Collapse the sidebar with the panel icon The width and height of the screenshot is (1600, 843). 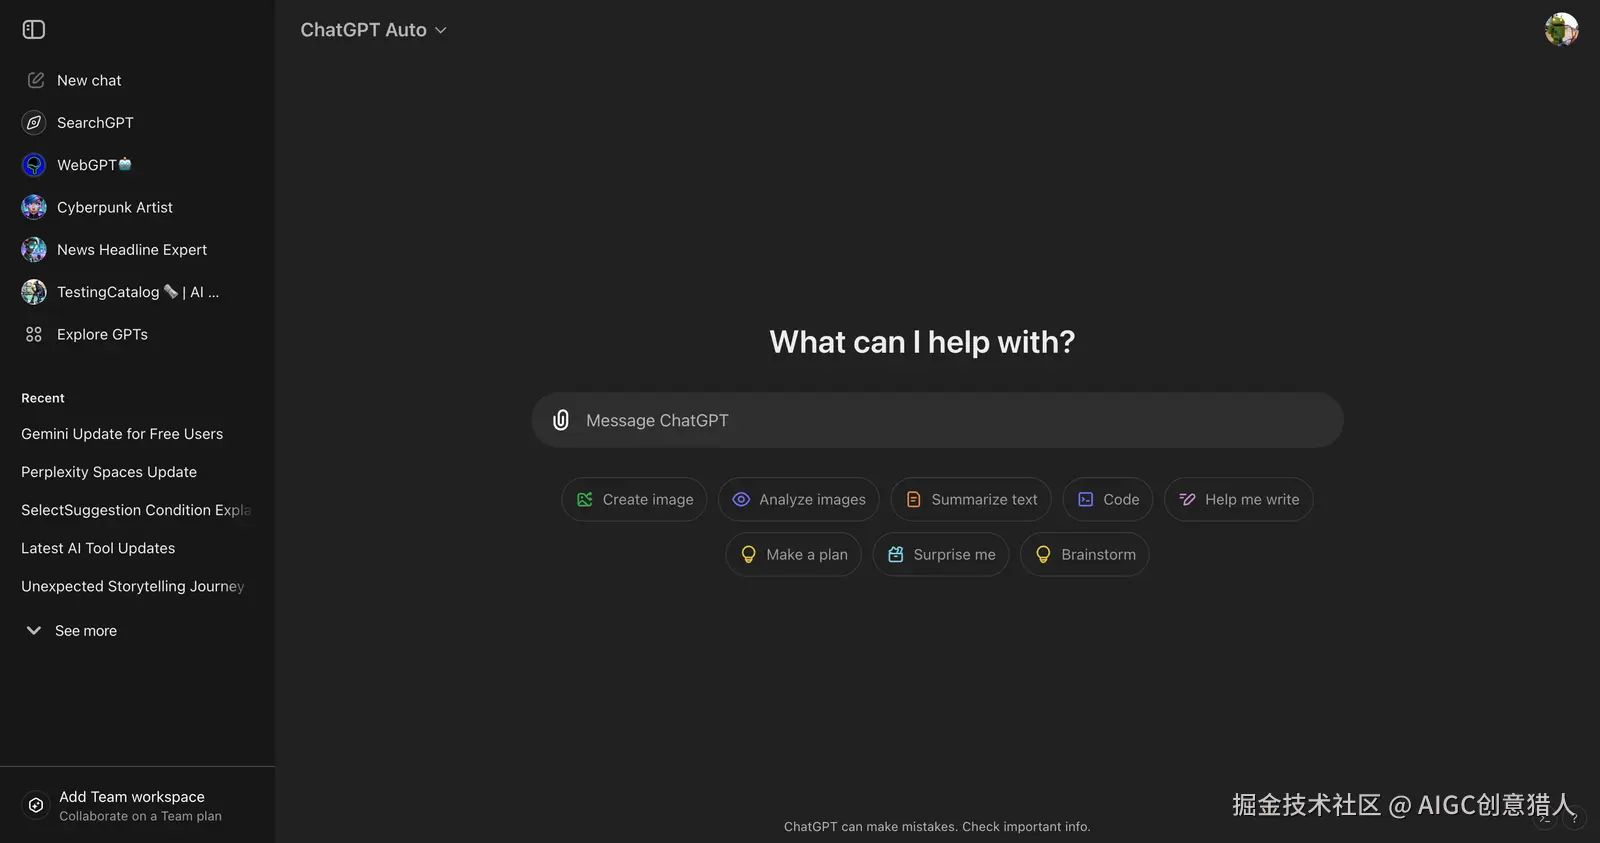click(34, 30)
